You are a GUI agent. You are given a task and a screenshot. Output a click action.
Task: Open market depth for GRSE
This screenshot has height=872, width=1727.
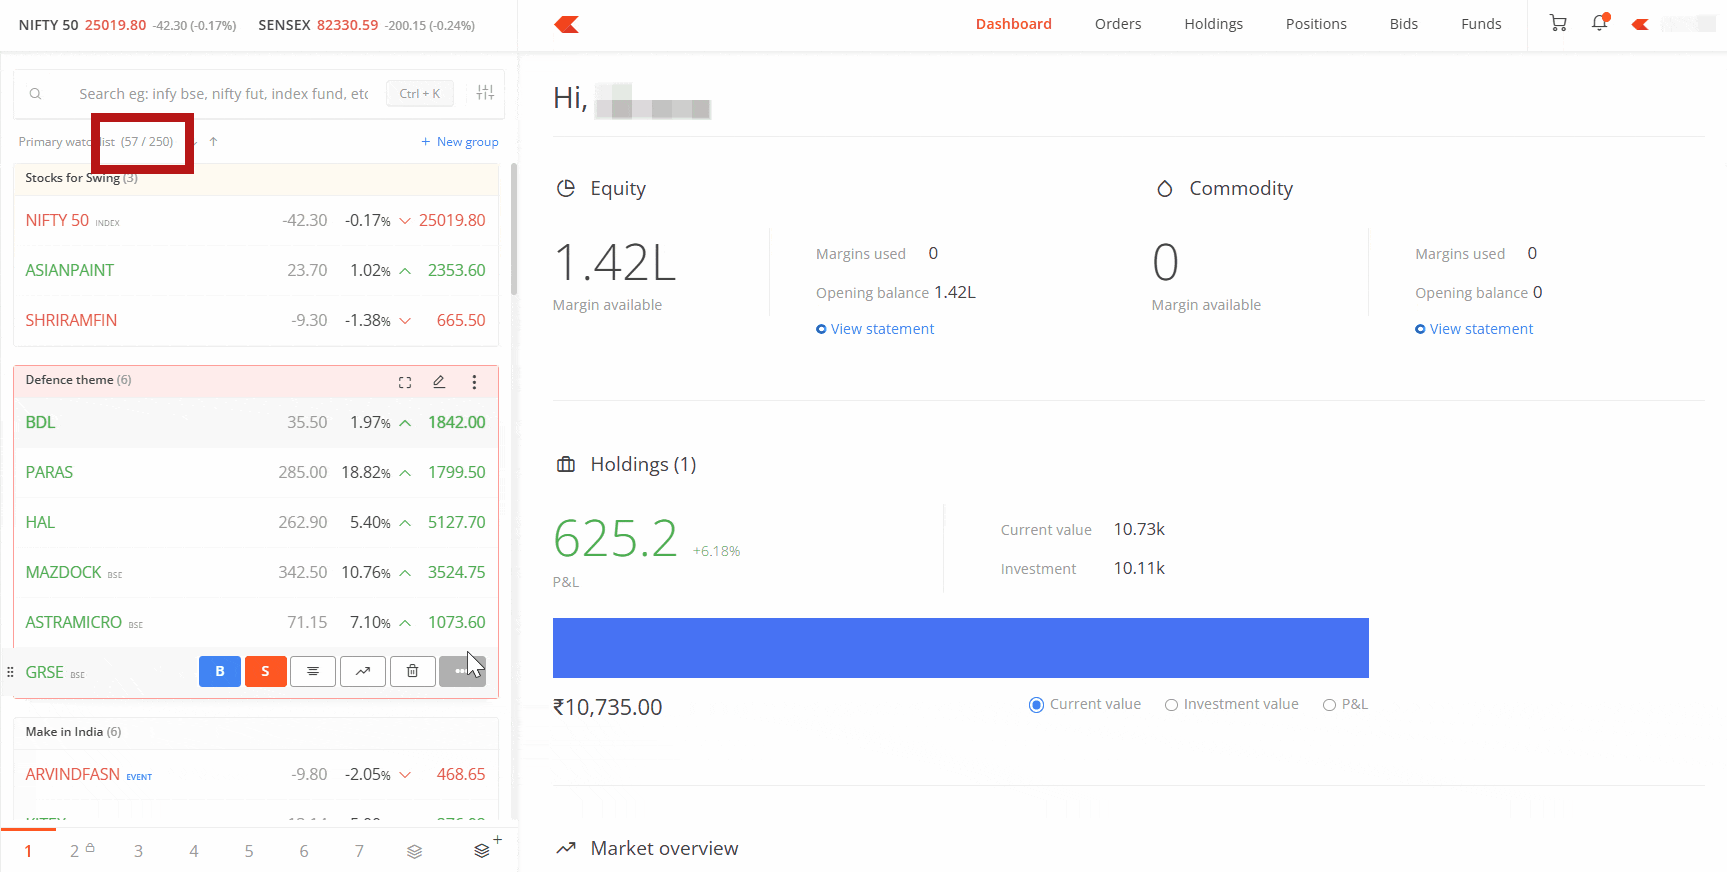[x=313, y=671]
